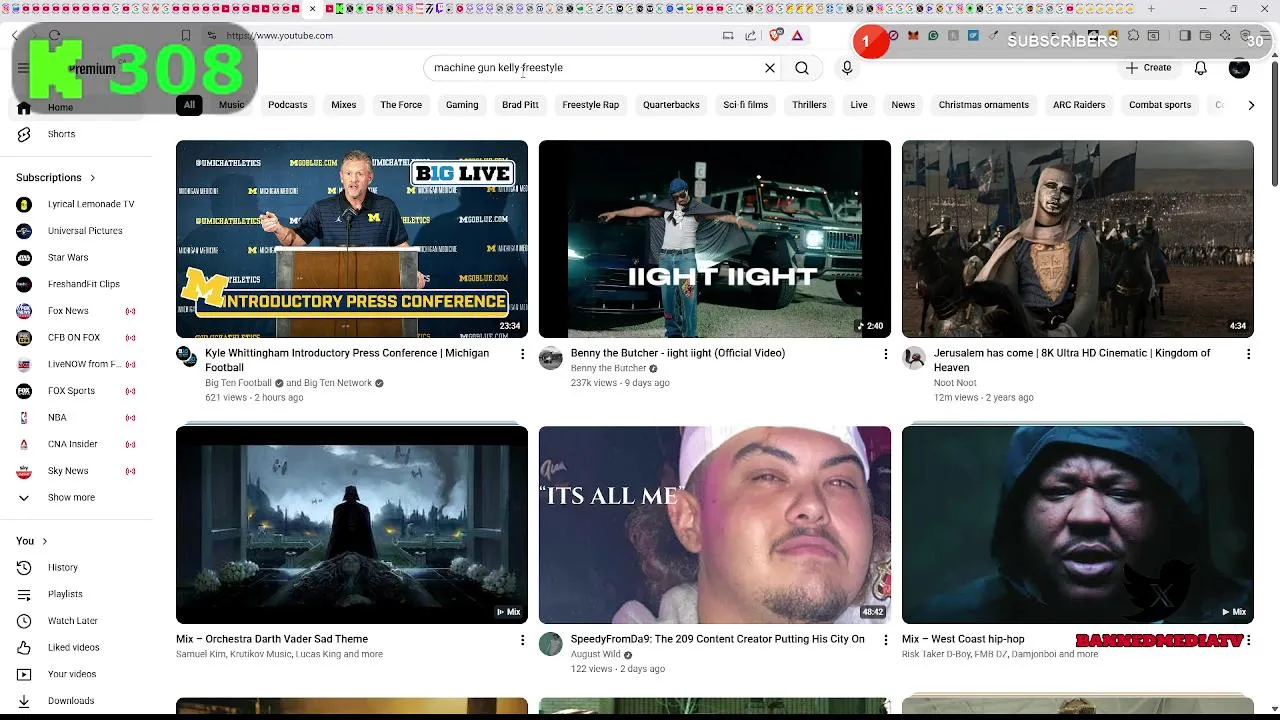Screen dimensions: 1280x720
Task: Play ITS ALL ME SpeedyFromDa9 thumbnail
Action: (715, 525)
